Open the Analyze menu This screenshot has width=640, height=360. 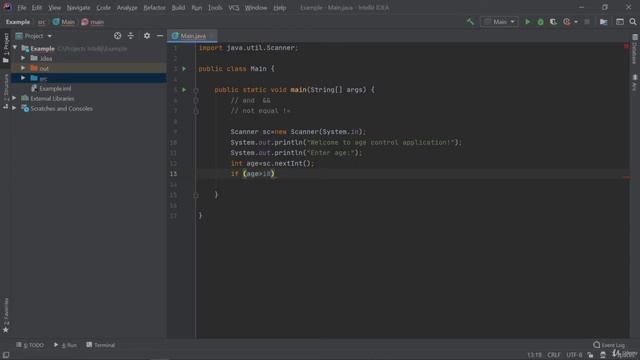(x=127, y=8)
